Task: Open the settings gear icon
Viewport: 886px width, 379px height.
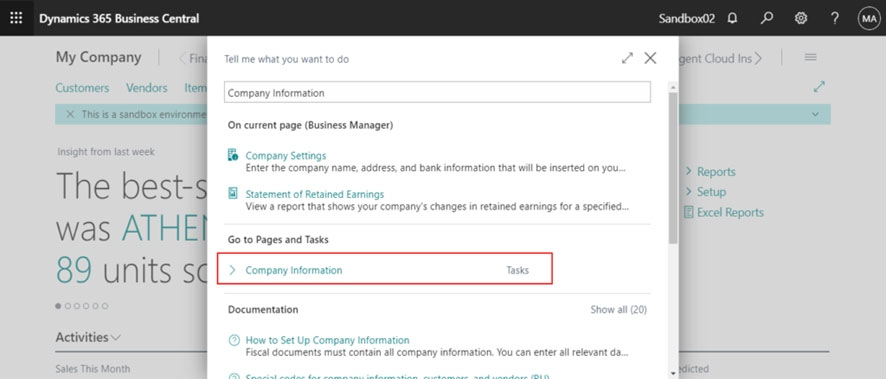Action: click(801, 18)
